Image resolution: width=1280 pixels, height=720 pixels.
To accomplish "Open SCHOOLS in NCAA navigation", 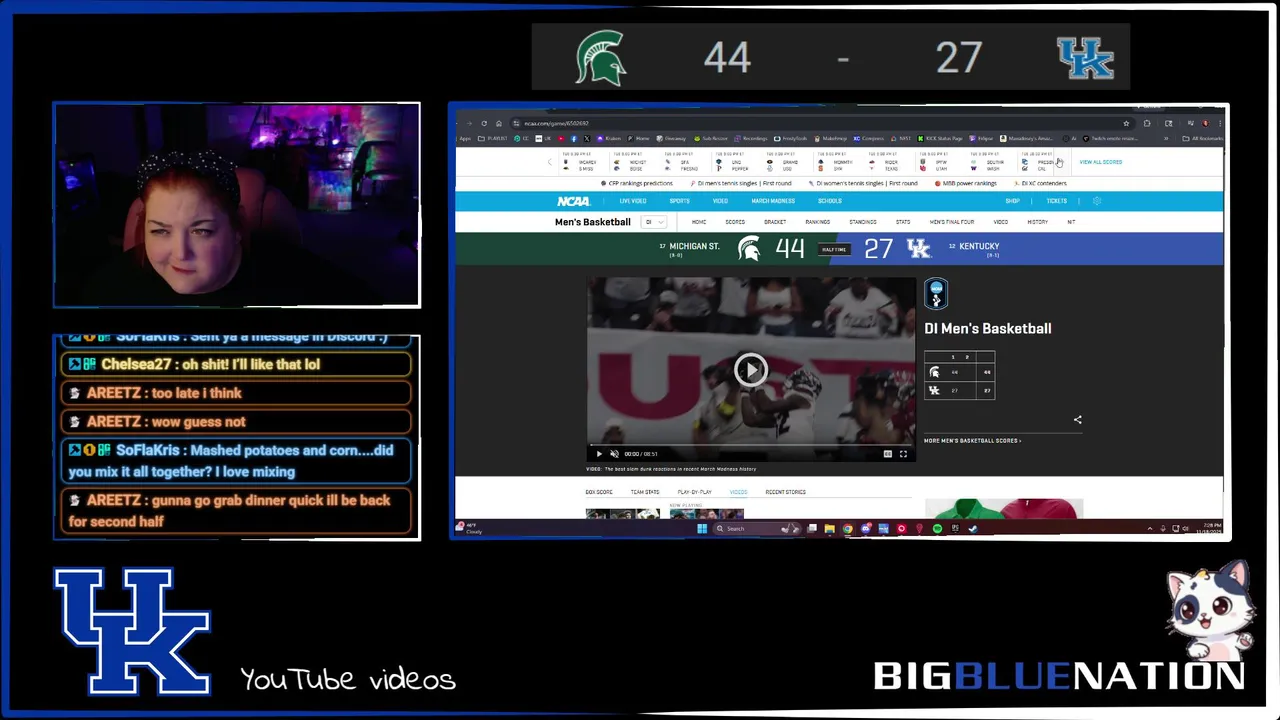I will click(829, 201).
